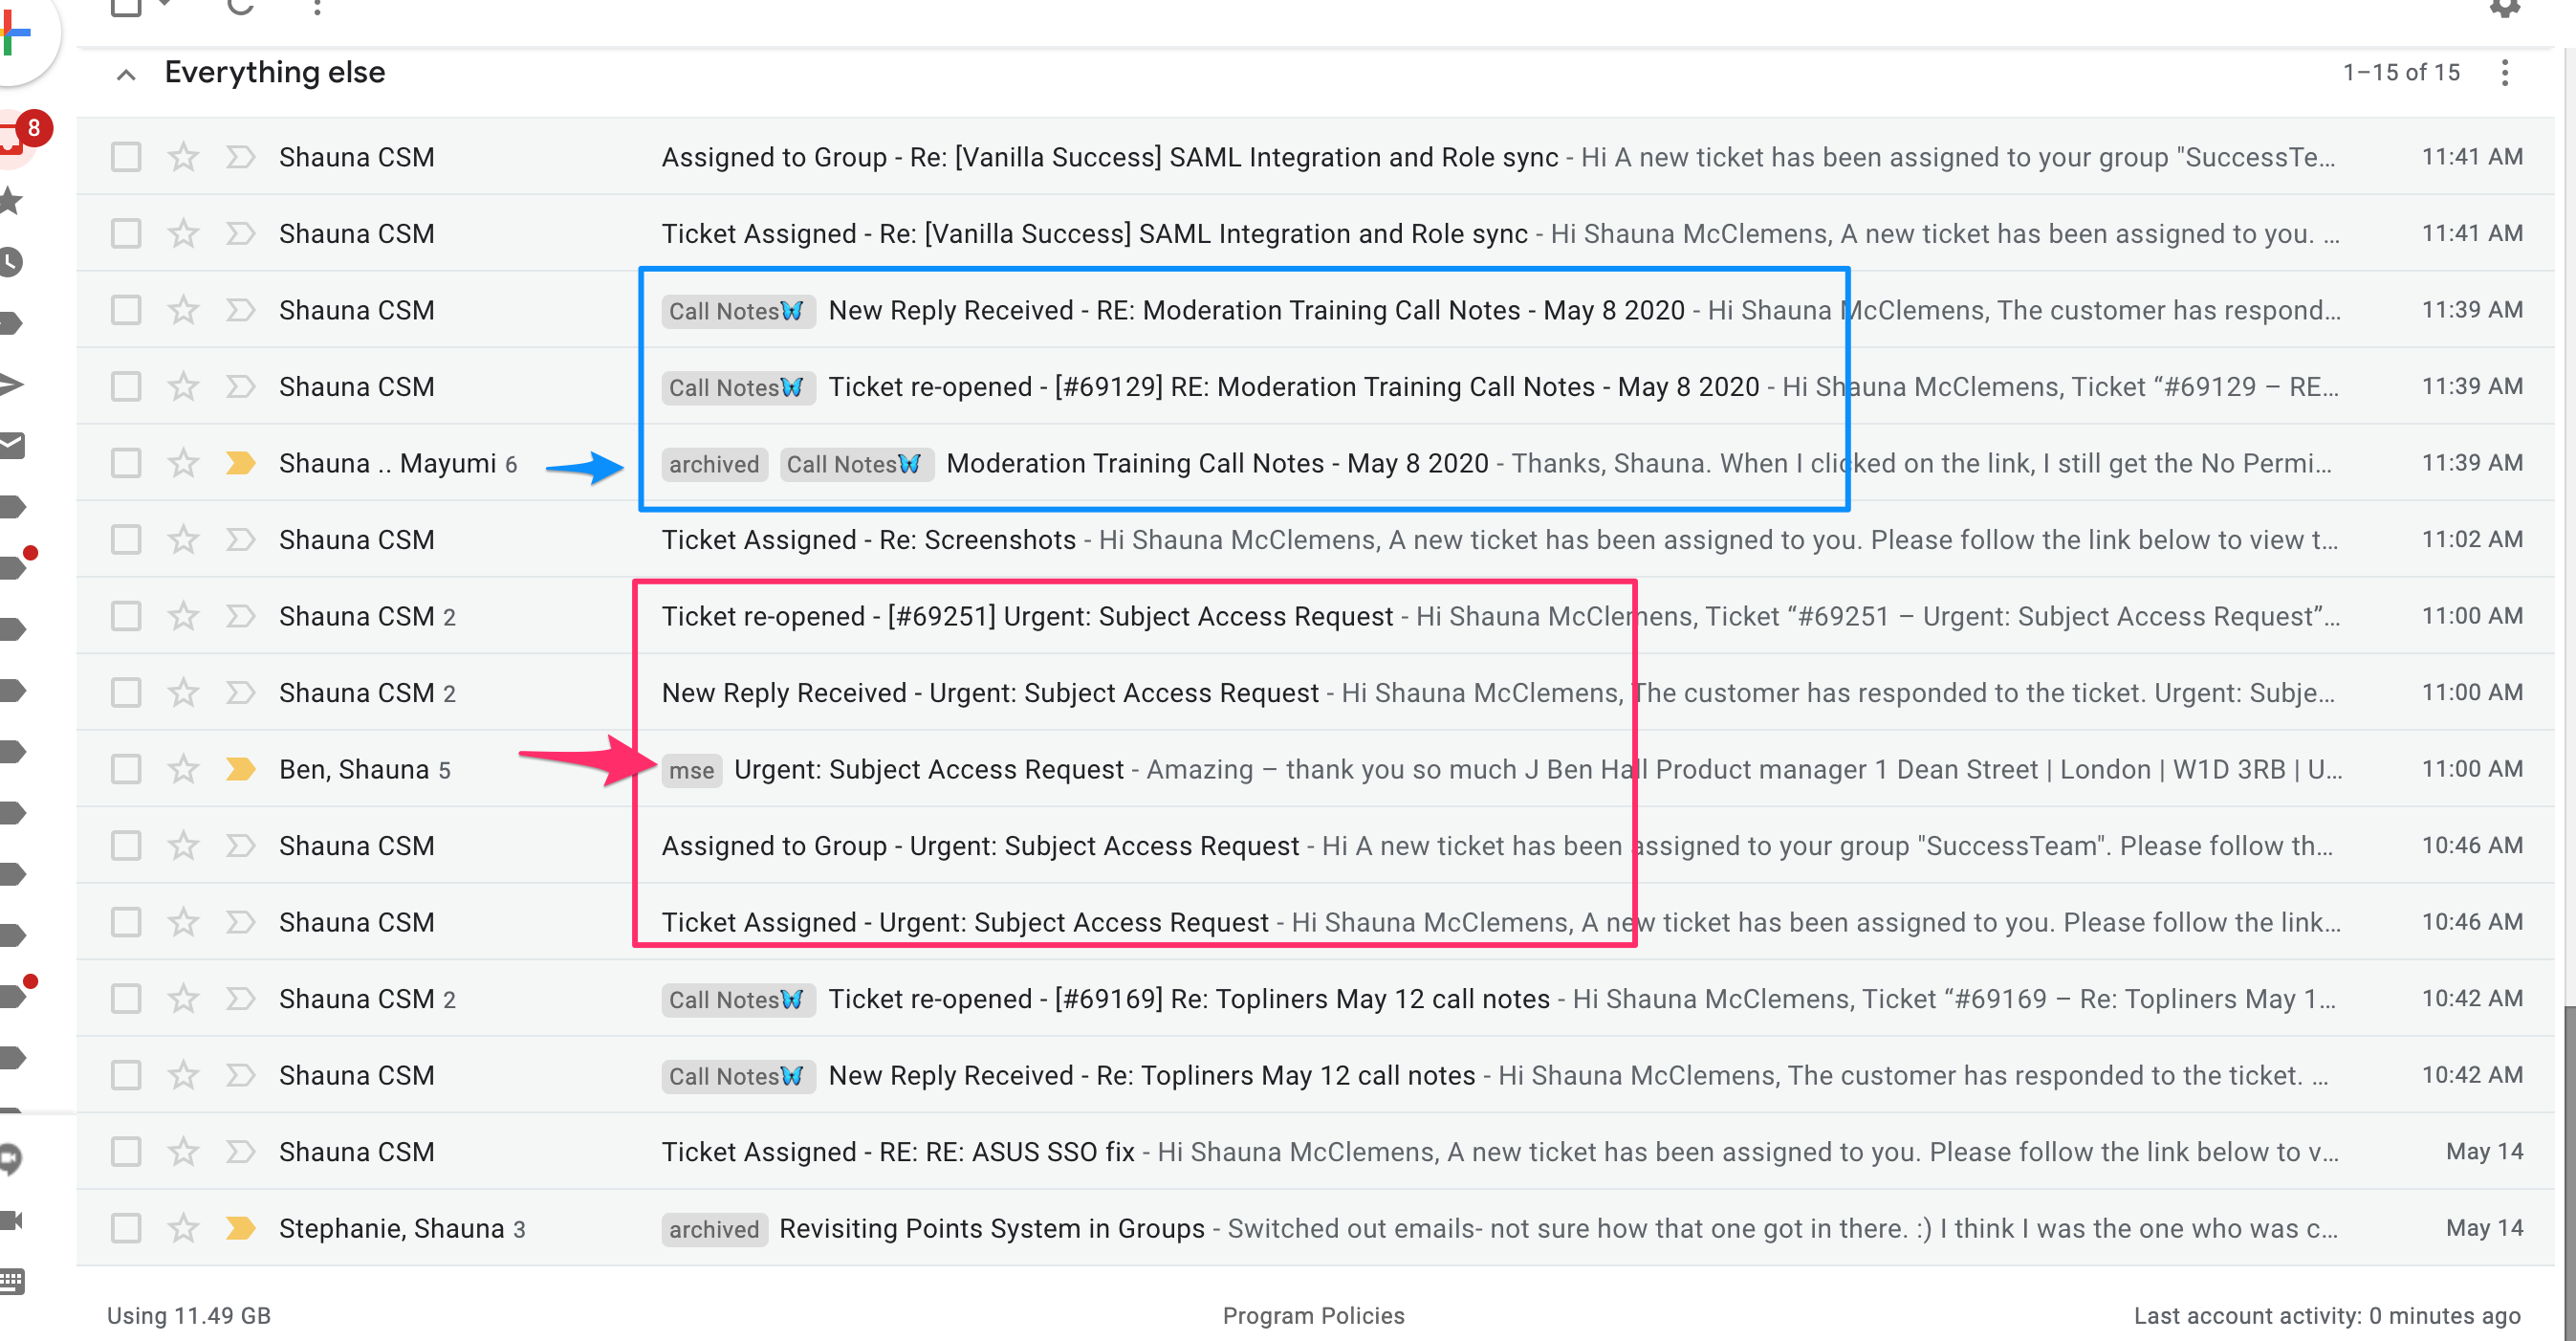Select checkbox for Ben, Shauna email

126,769
